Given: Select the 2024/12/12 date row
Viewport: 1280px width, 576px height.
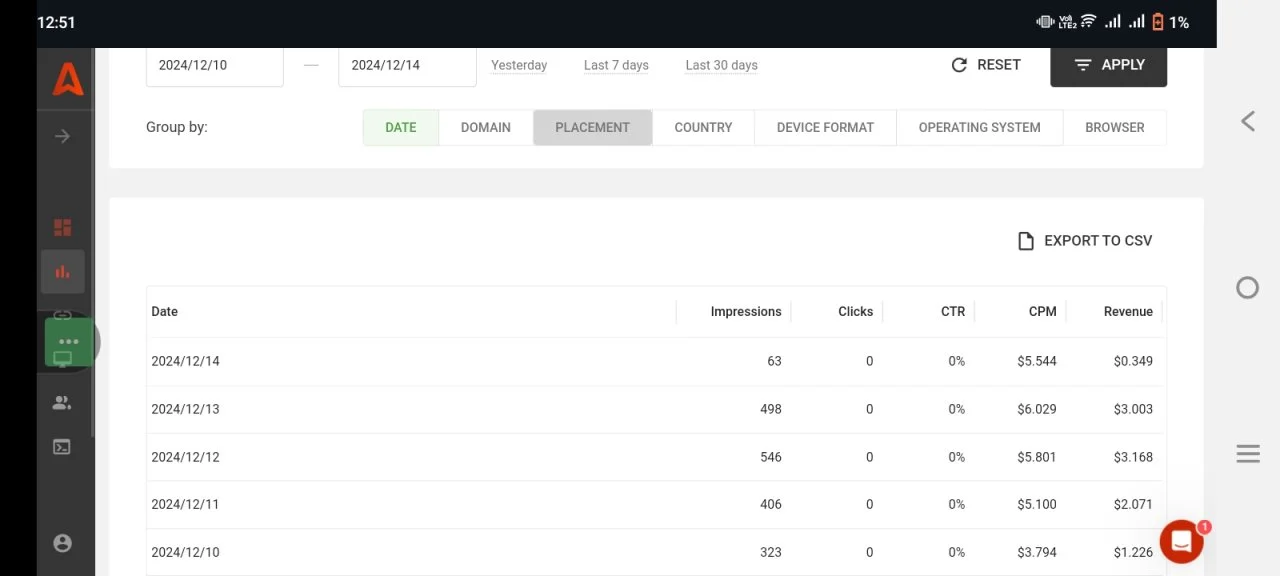Looking at the screenshot, I should pyautogui.click(x=656, y=457).
